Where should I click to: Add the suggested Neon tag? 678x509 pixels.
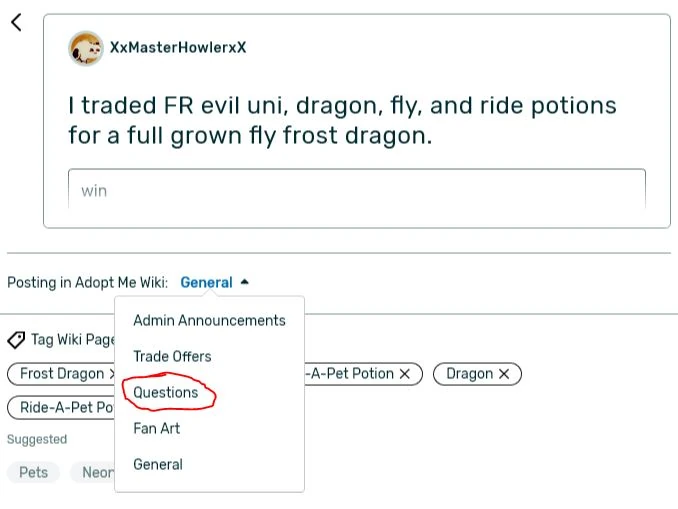94,472
